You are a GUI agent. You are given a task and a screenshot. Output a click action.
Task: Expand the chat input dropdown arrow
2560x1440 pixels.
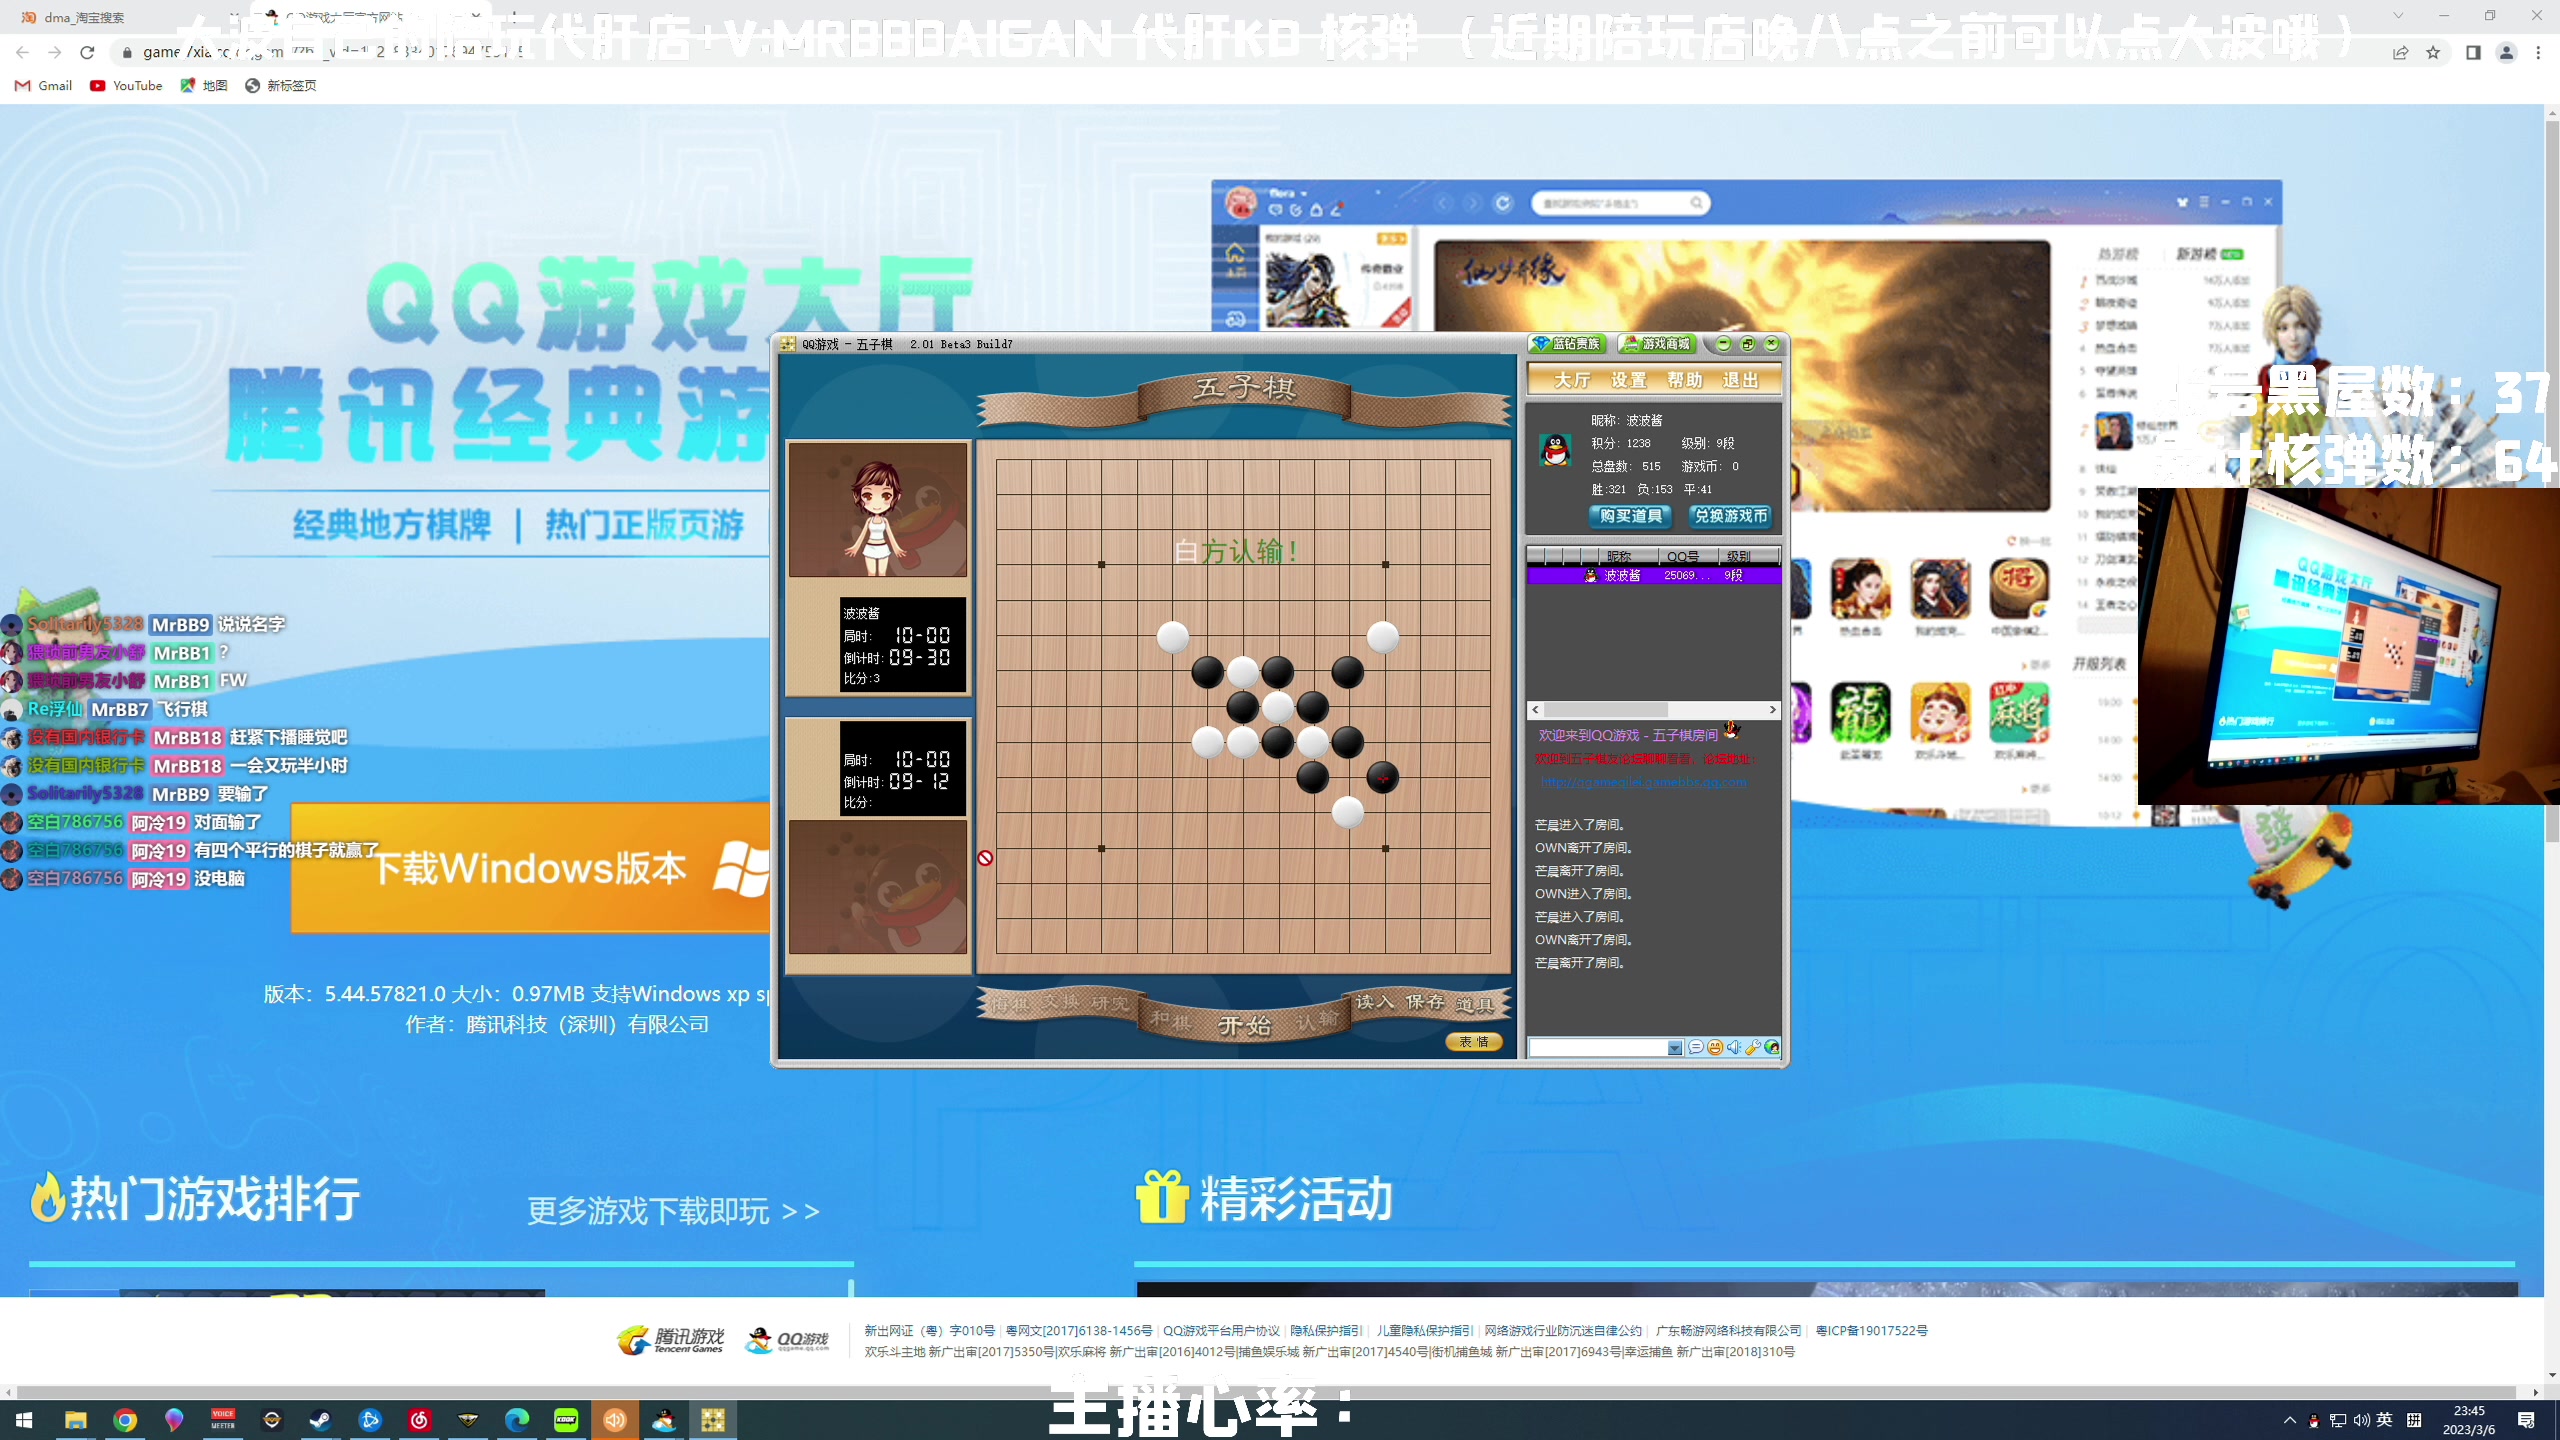click(1675, 1048)
